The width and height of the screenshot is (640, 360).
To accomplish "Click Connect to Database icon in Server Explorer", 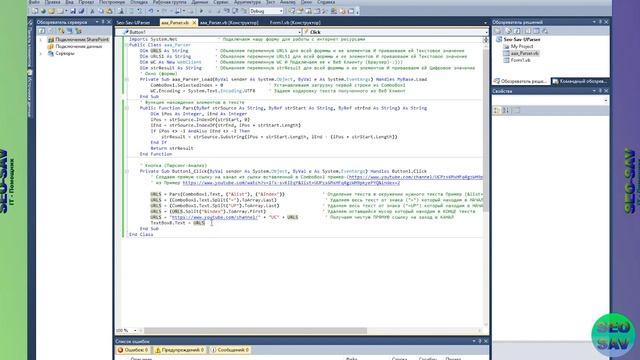I will 61,31.
